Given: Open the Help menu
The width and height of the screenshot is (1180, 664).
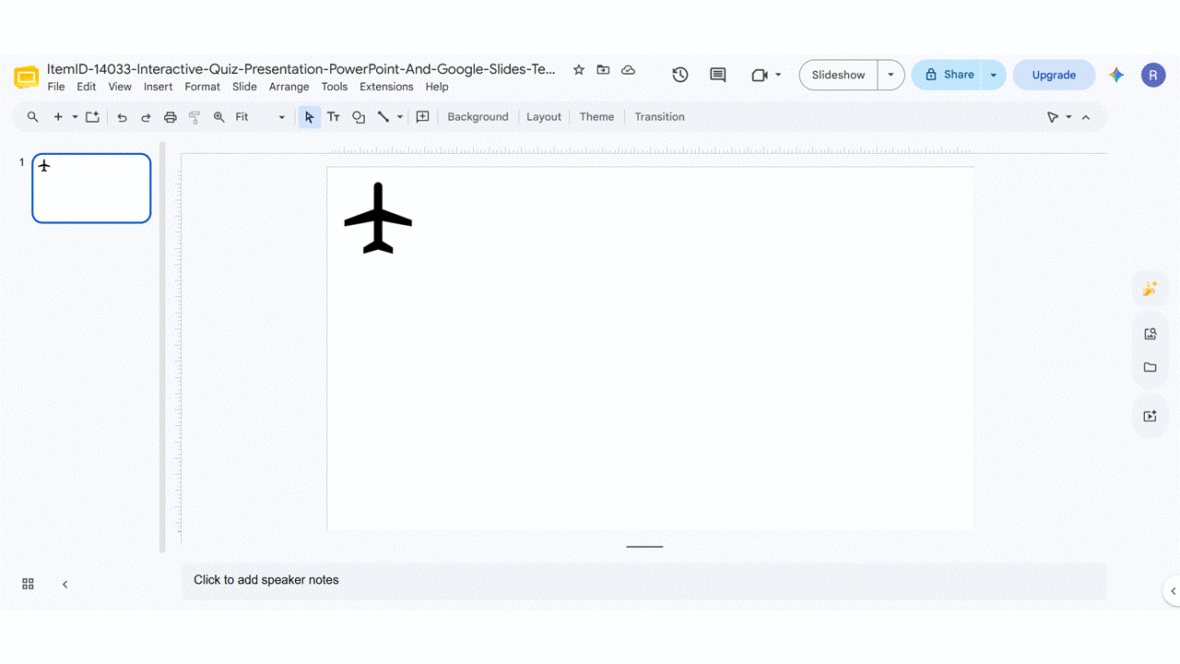Looking at the screenshot, I should tap(436, 87).
